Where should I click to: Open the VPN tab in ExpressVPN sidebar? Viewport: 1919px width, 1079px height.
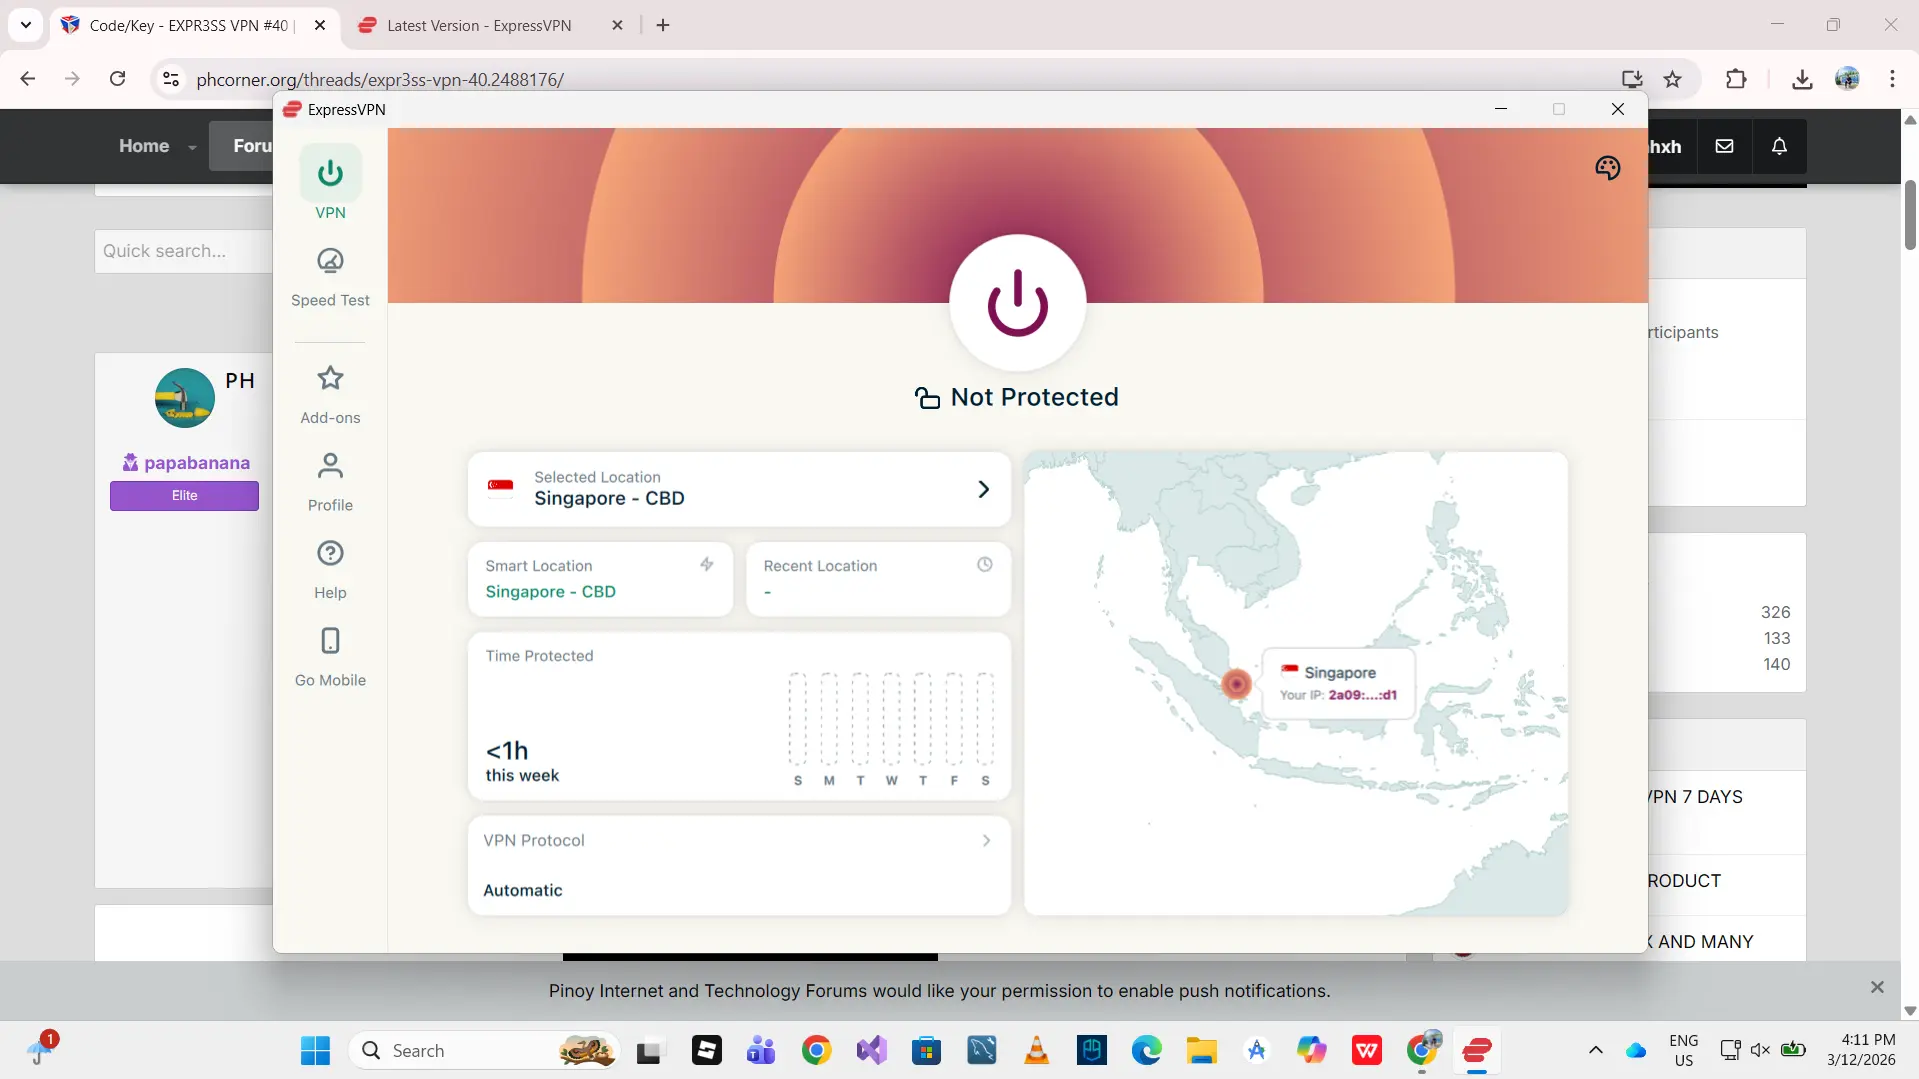point(330,184)
